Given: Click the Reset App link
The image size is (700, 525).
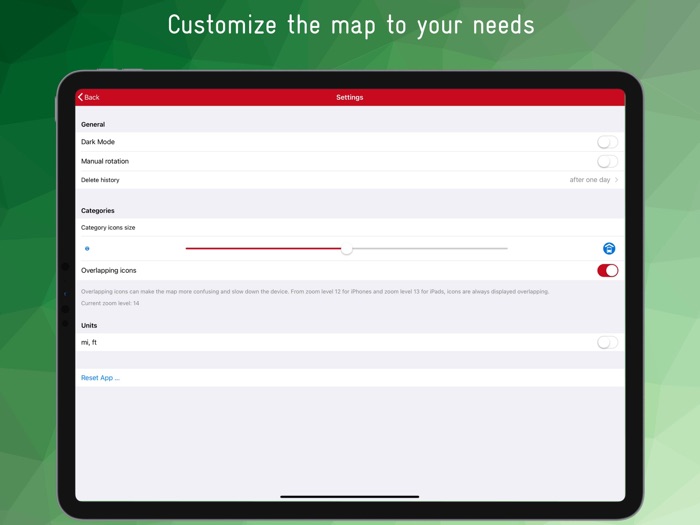Looking at the screenshot, I should tap(100, 378).
